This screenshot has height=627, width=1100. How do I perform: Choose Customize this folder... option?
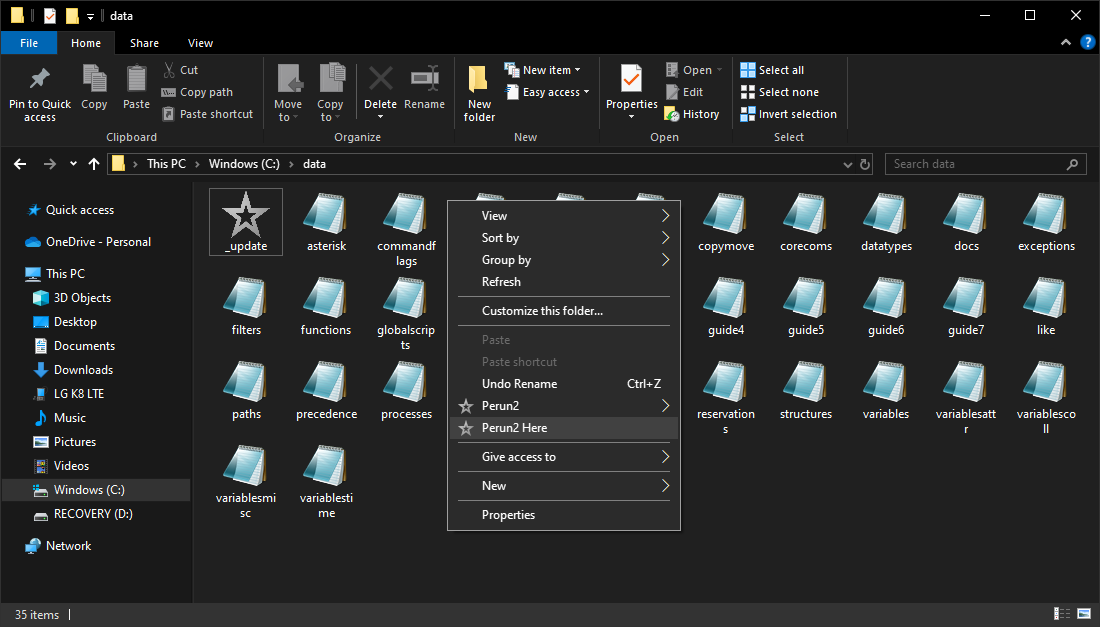(563, 311)
